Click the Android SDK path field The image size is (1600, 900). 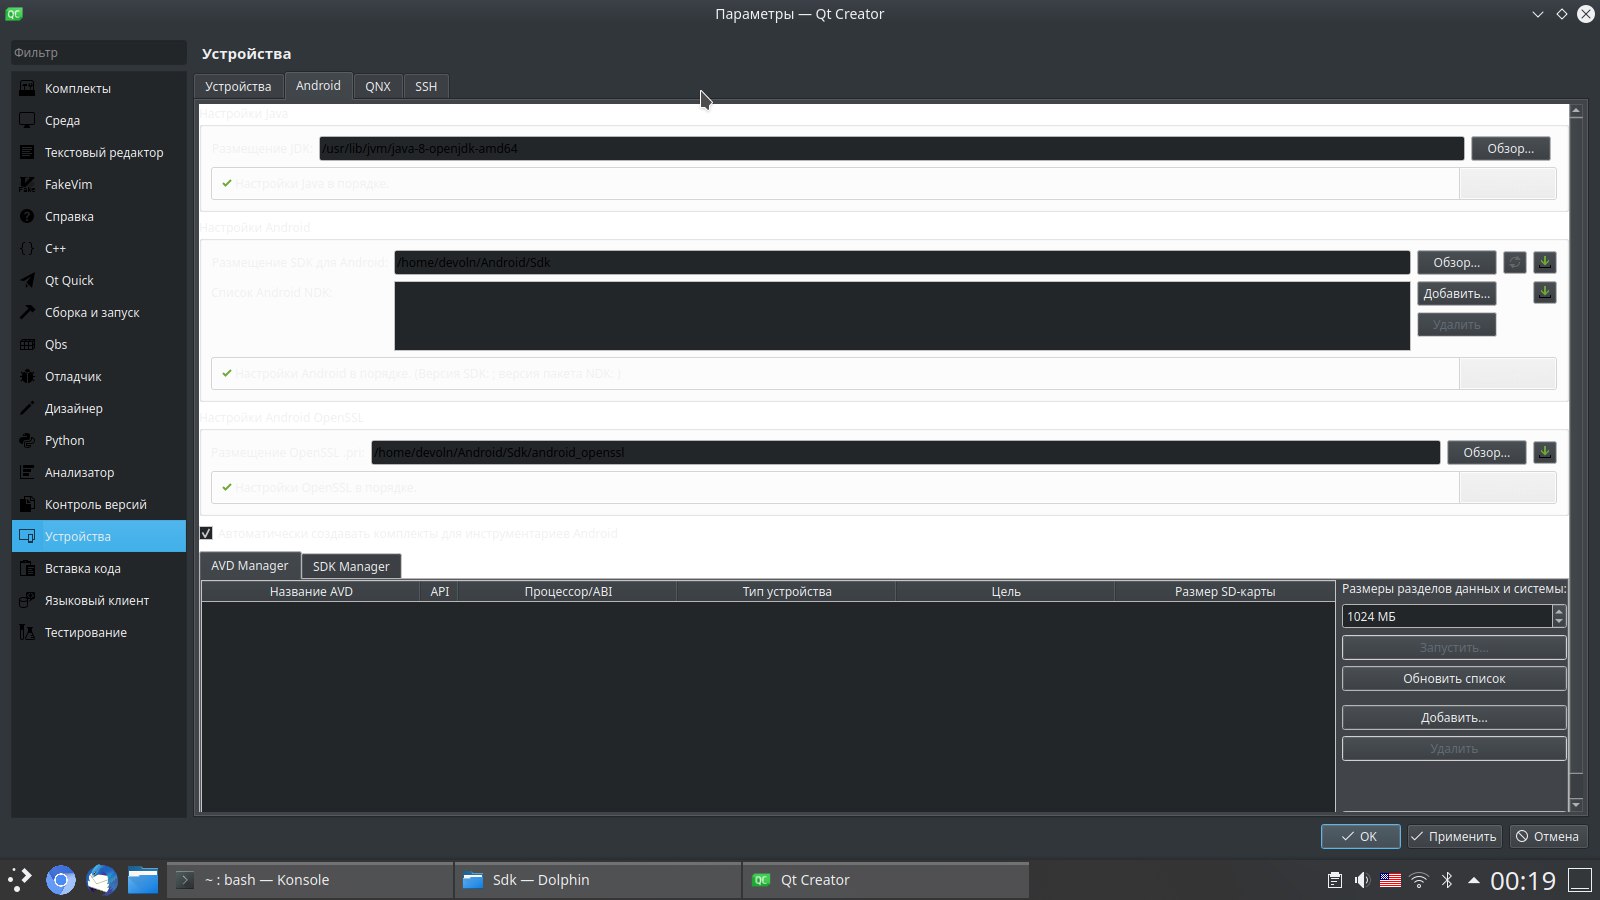(x=902, y=262)
